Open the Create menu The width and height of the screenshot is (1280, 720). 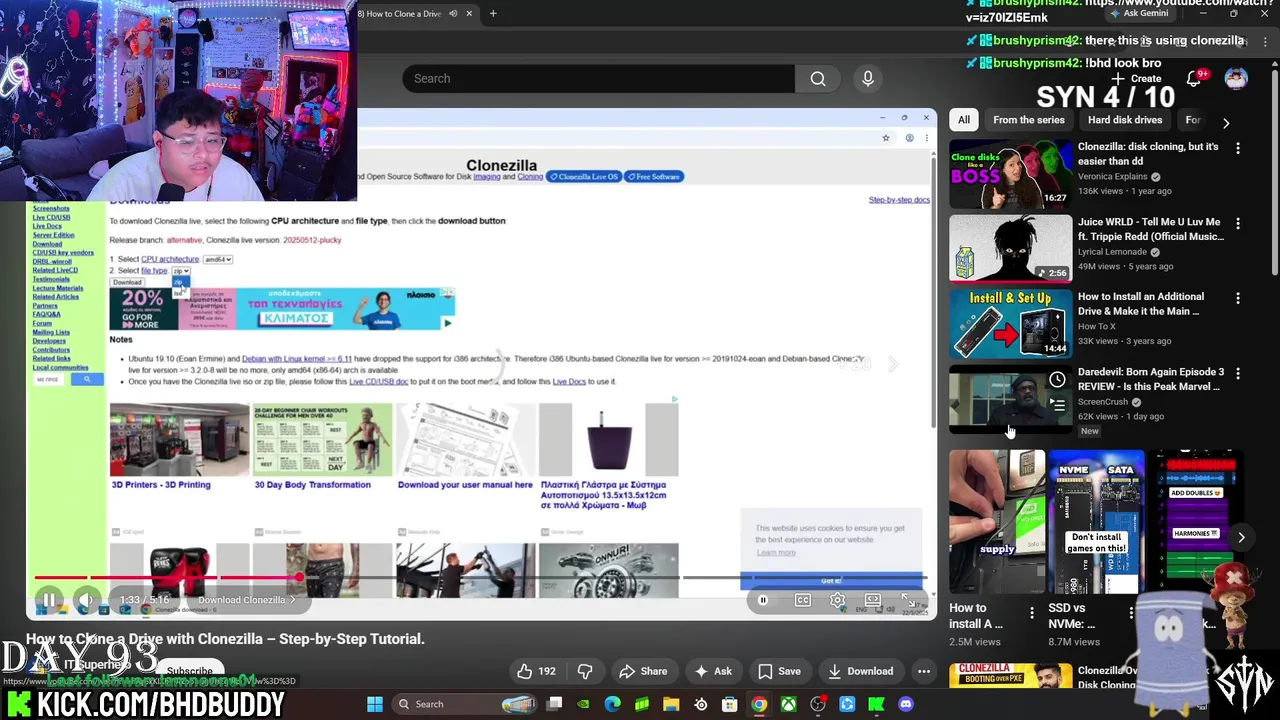[x=1136, y=78]
